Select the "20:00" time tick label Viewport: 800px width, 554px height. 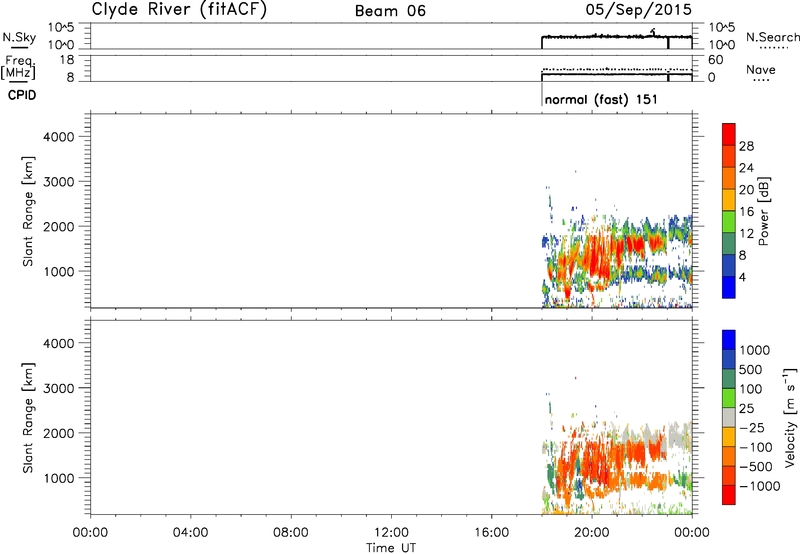click(591, 533)
